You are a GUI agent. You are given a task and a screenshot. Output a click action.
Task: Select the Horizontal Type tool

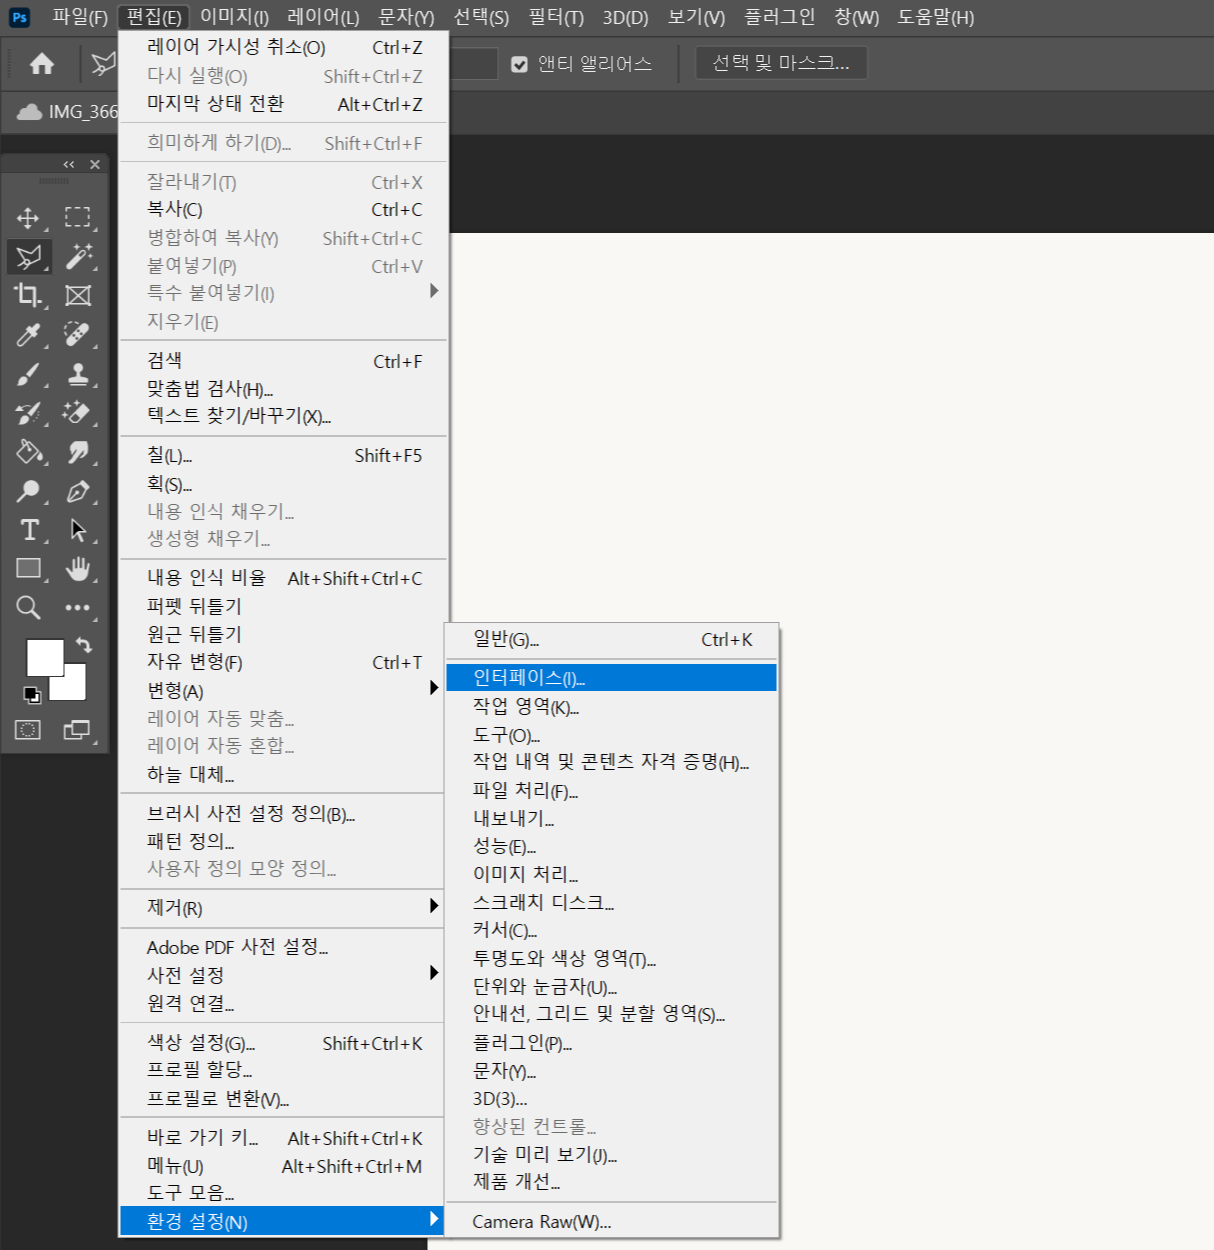pyautogui.click(x=29, y=530)
